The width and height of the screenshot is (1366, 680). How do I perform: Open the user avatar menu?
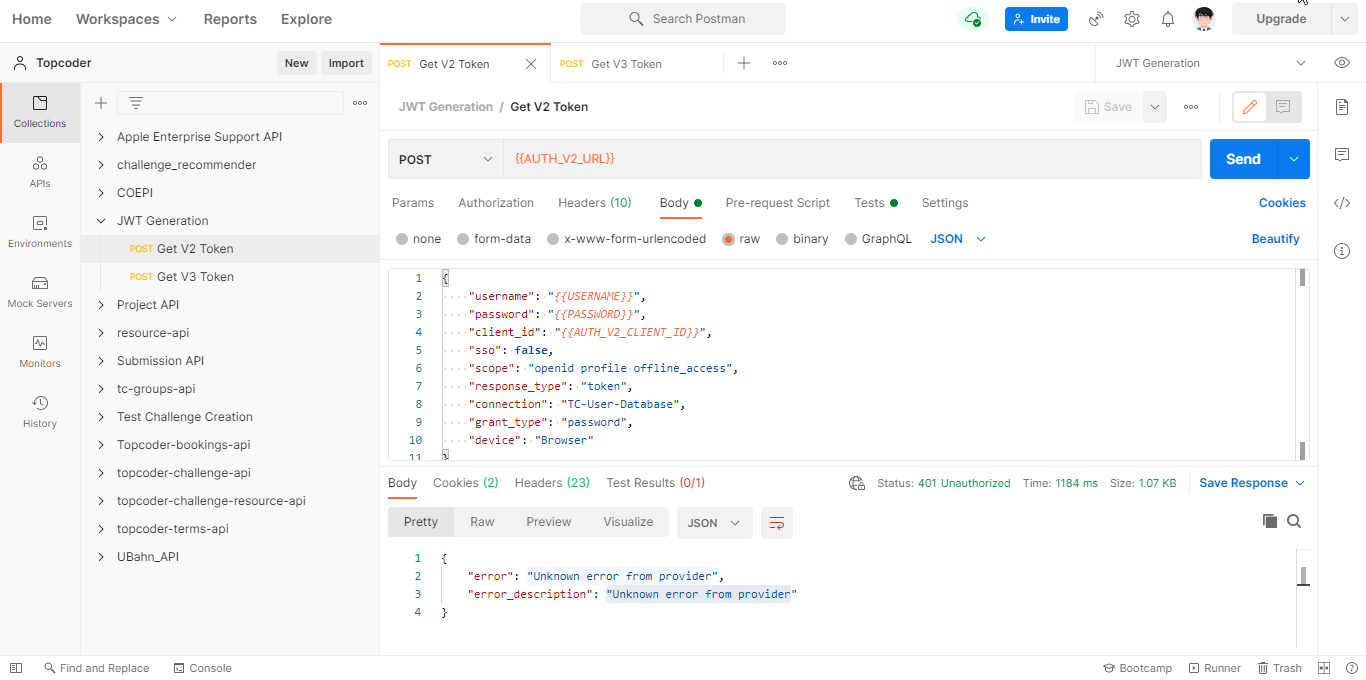click(1204, 19)
